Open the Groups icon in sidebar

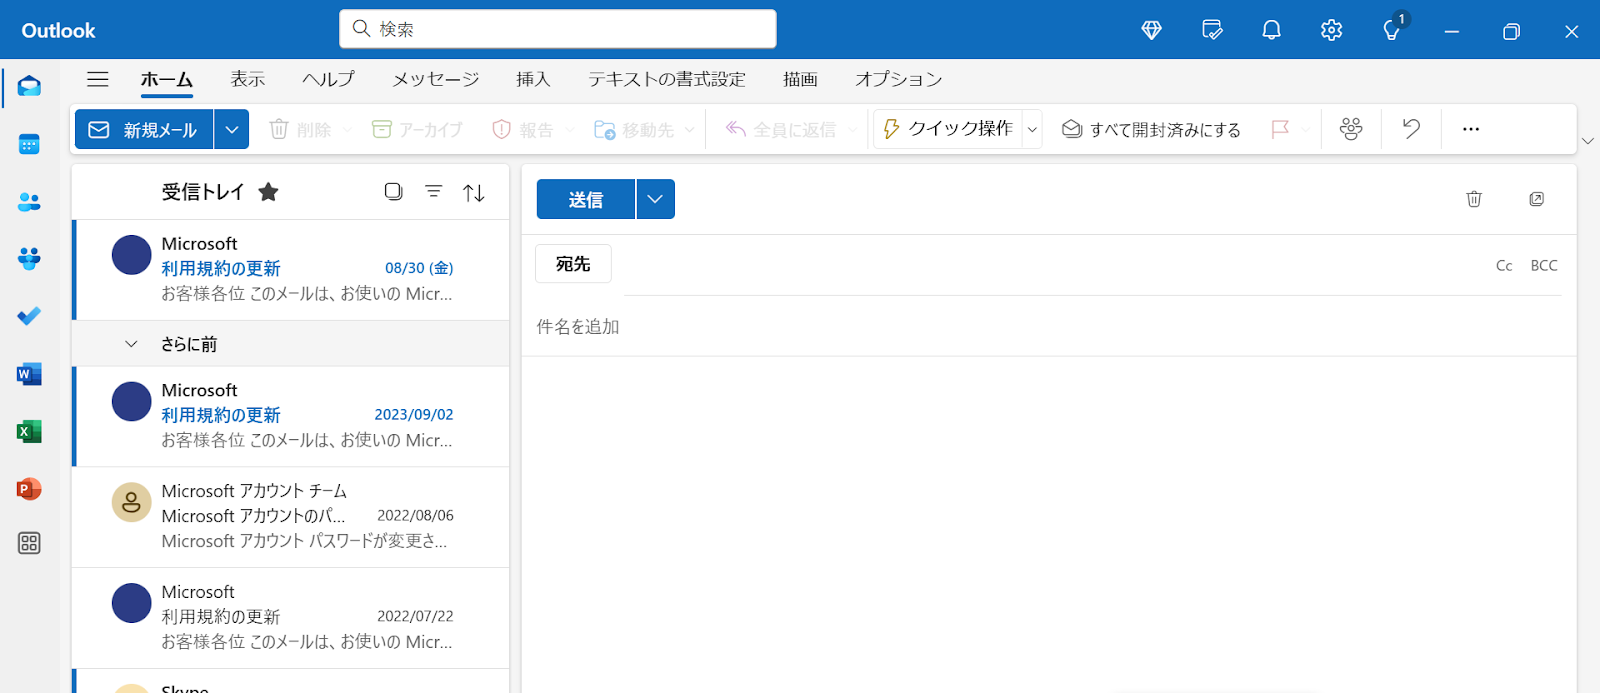pos(29,259)
